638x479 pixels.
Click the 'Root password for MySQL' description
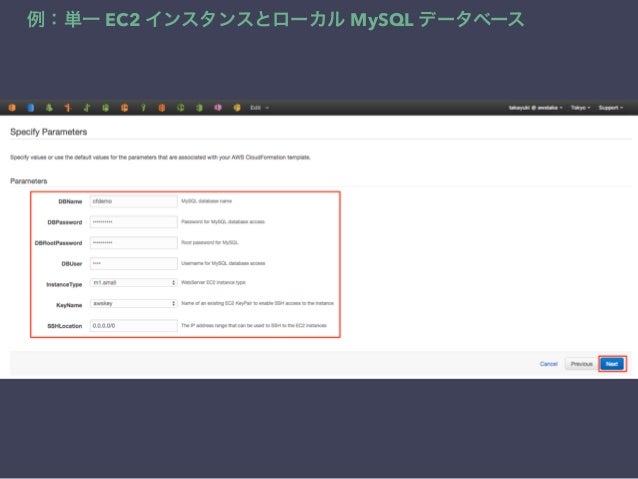click(210, 243)
